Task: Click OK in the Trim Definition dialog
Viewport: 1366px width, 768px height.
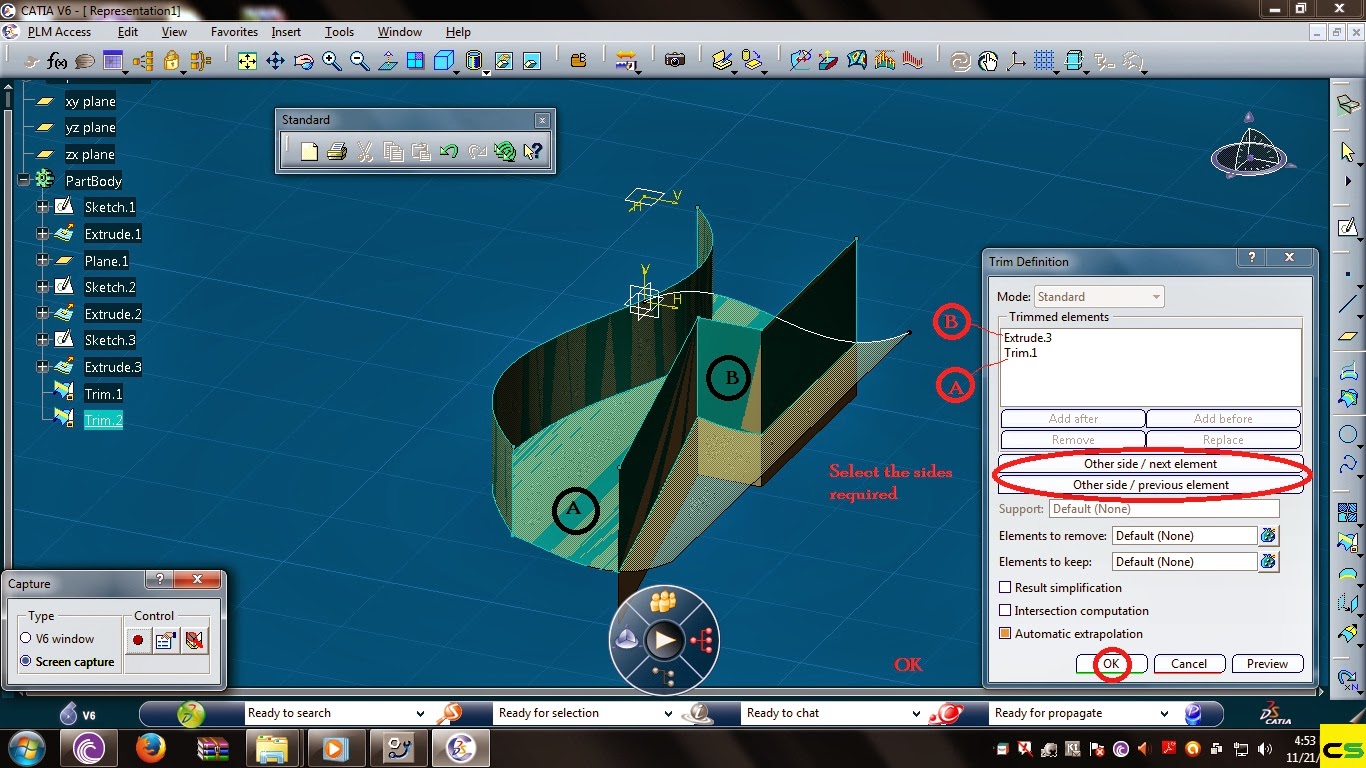Action: pyautogui.click(x=1110, y=663)
